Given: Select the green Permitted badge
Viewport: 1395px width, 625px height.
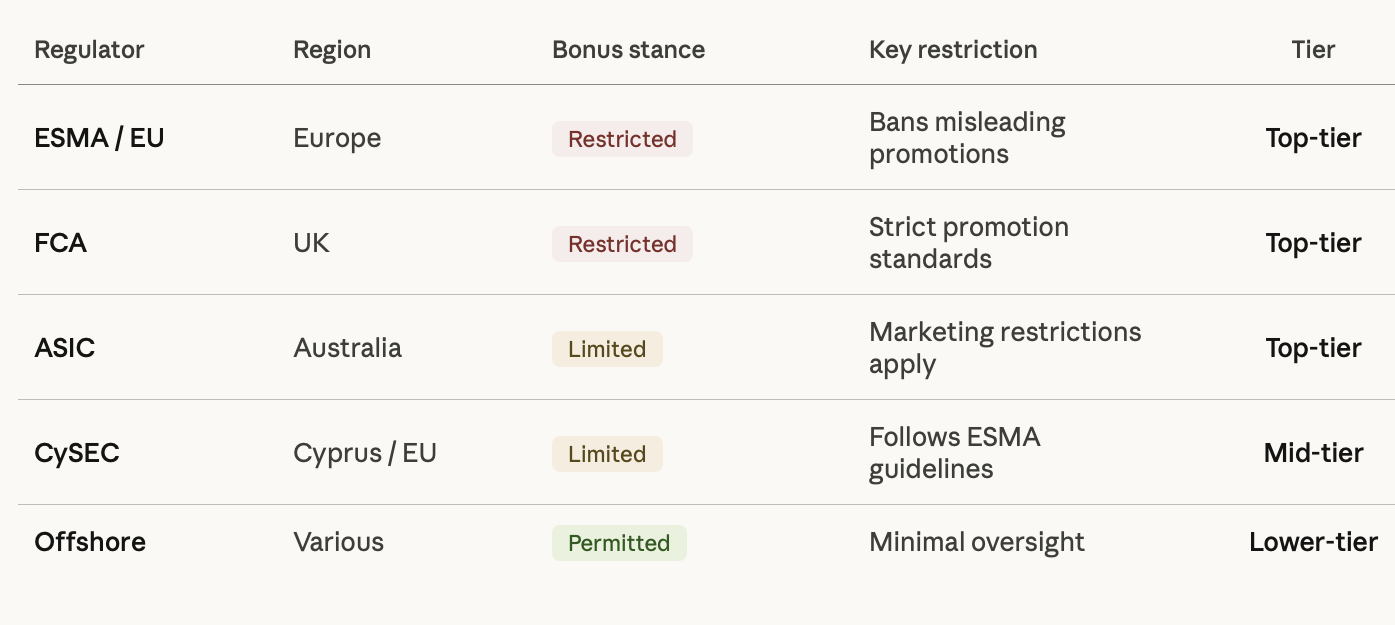Looking at the screenshot, I should (x=619, y=543).
